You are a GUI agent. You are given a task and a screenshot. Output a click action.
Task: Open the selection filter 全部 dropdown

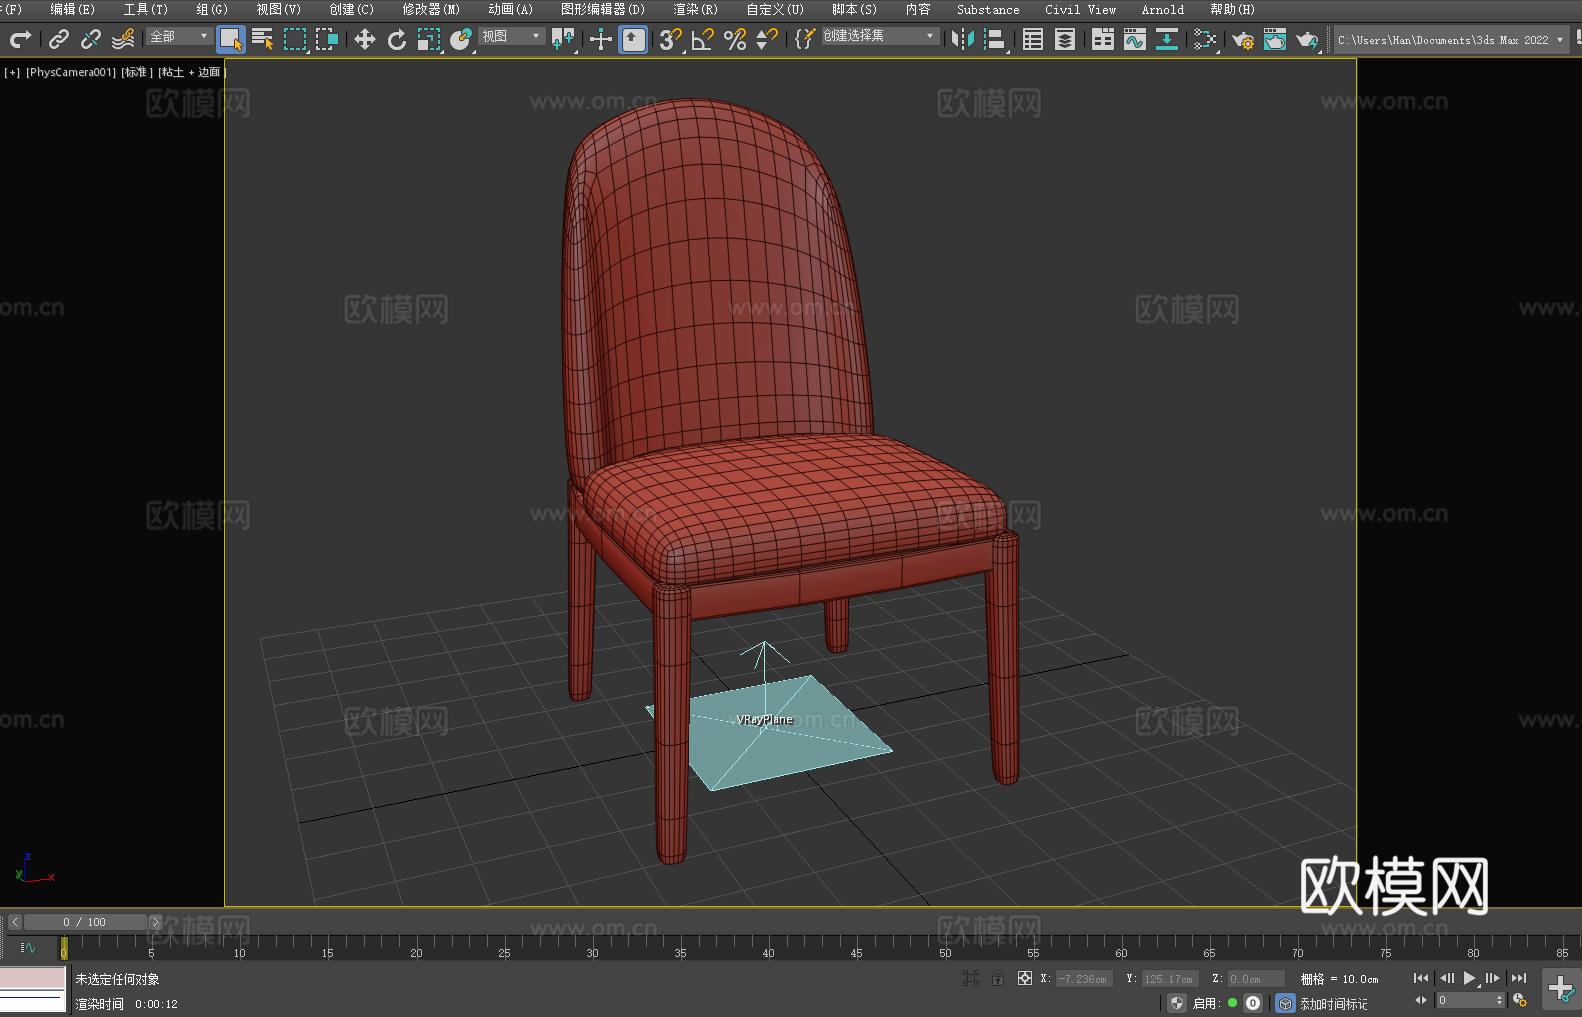[179, 36]
